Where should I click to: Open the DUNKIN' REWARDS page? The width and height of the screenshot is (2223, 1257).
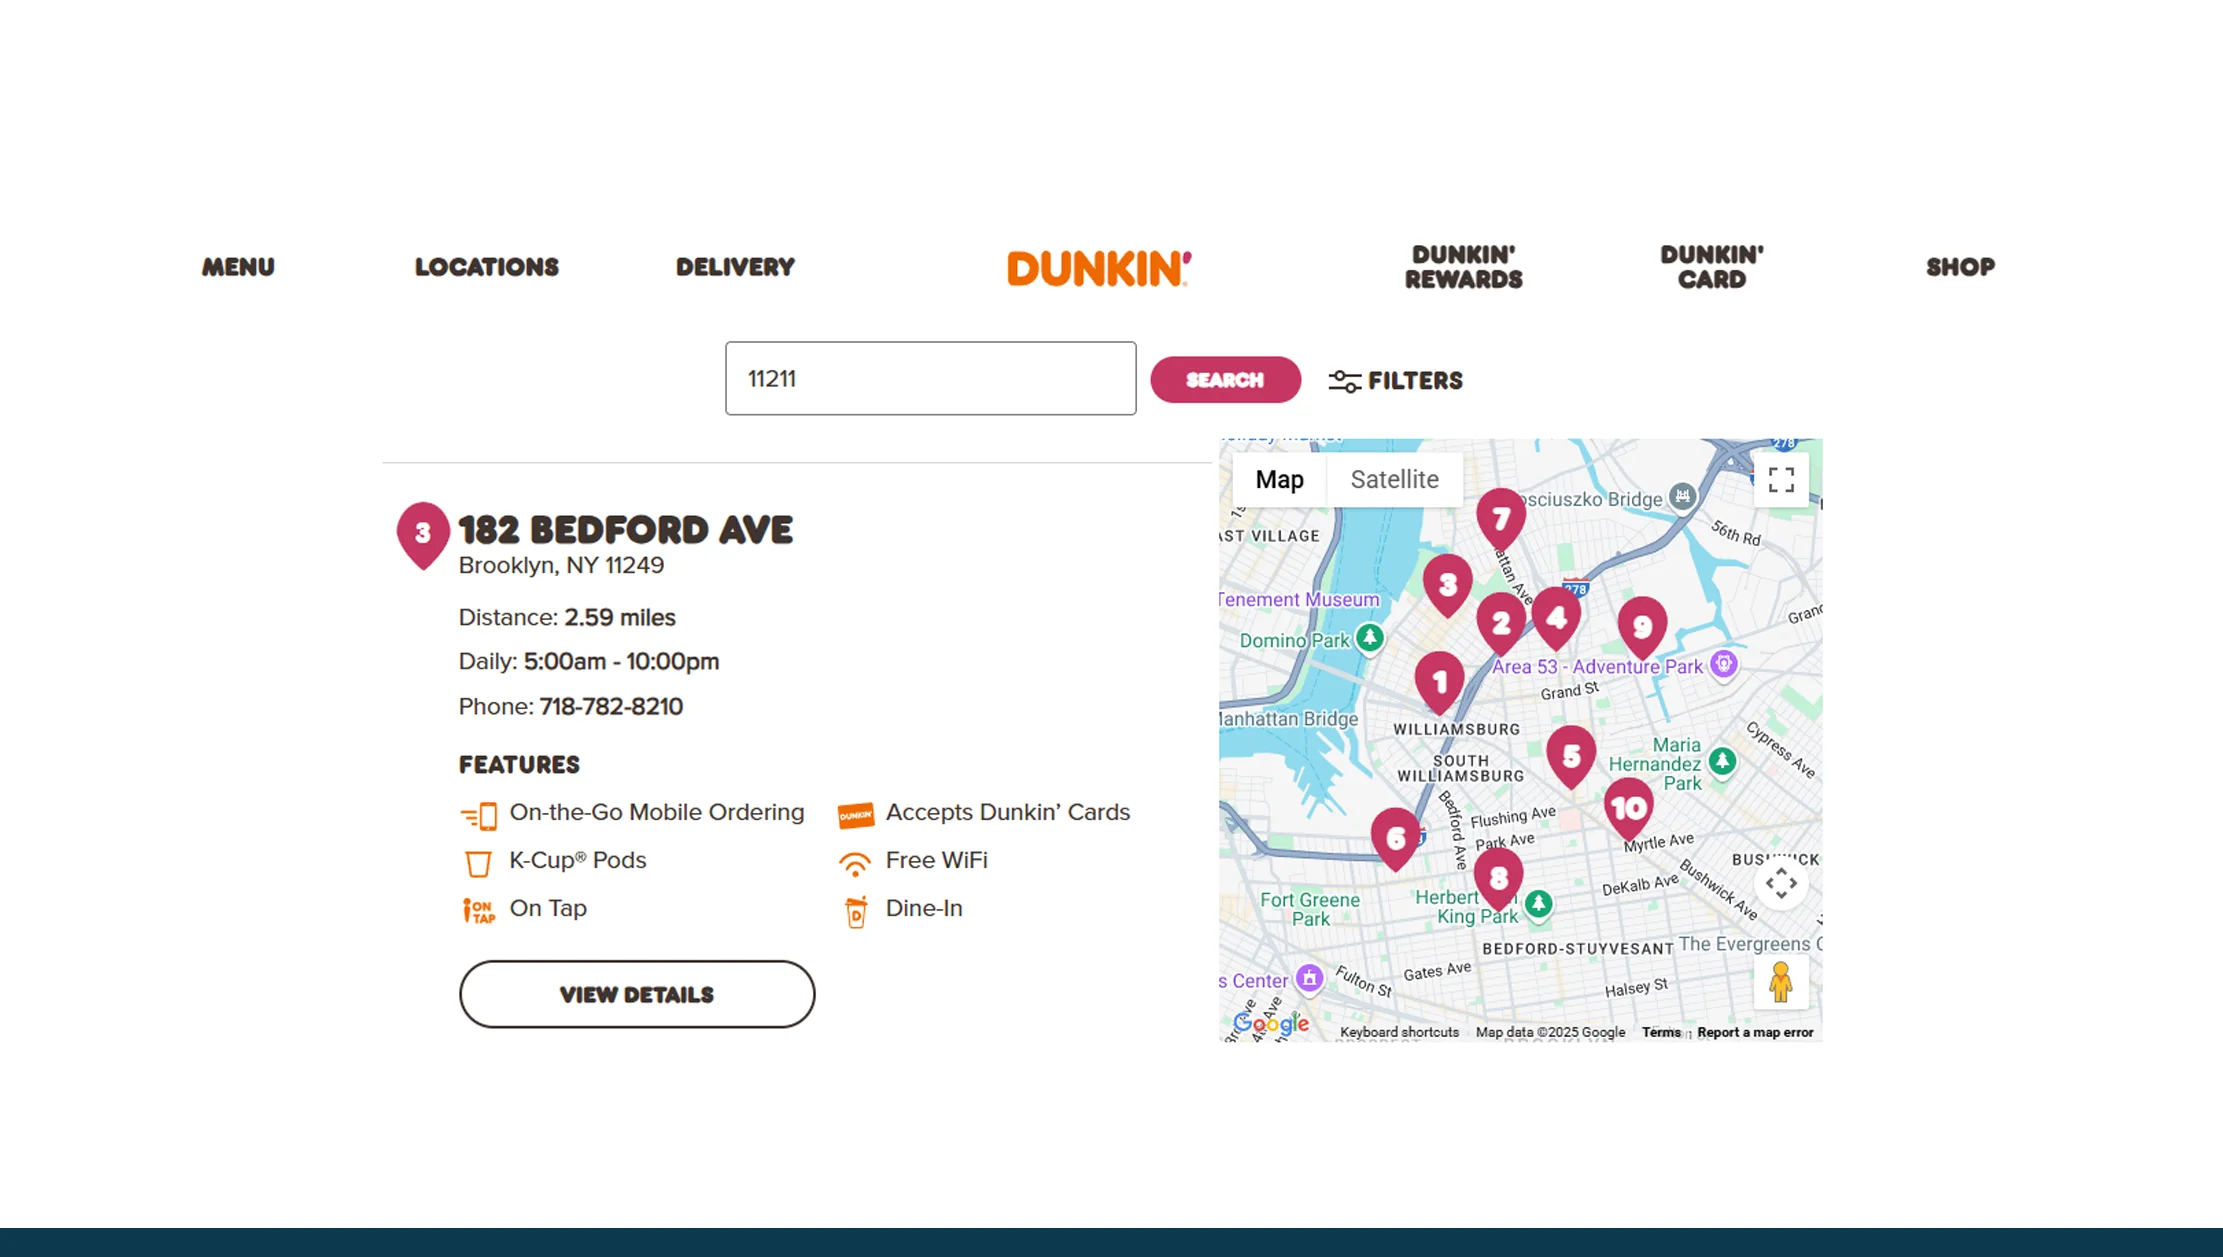pos(1463,267)
